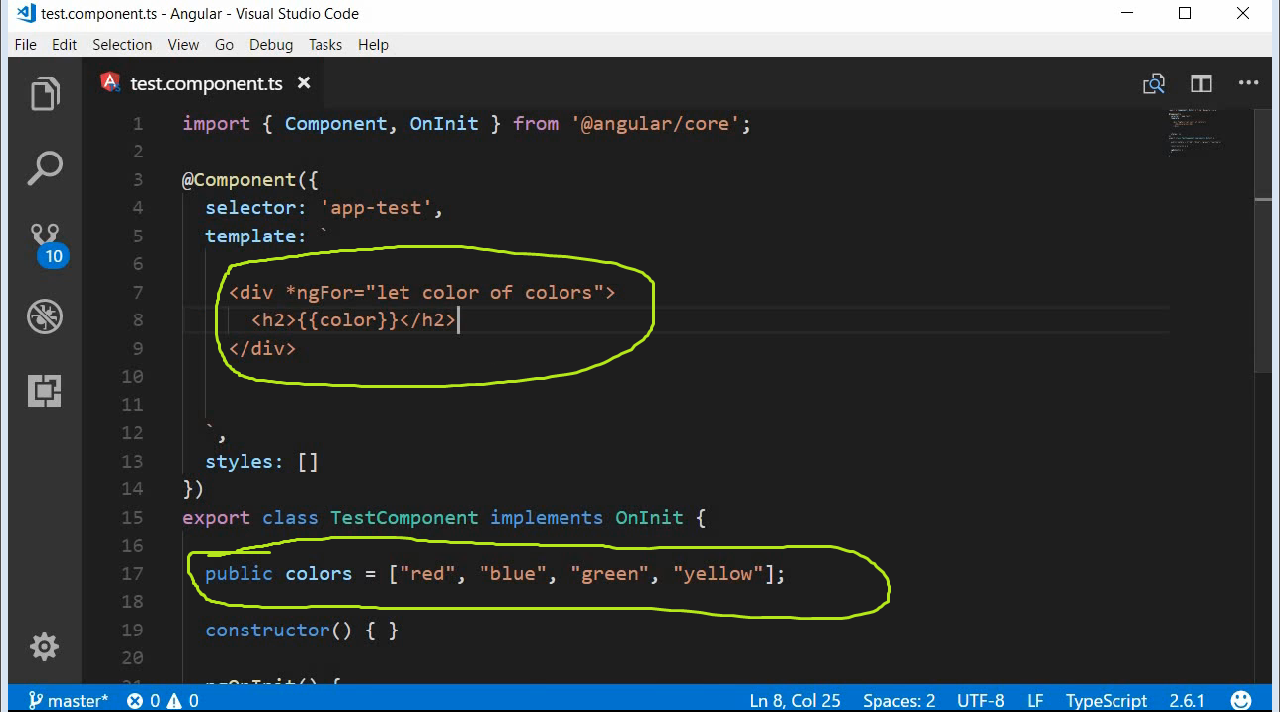Open the Extensions view icon
This screenshot has height=712, width=1280.
[44, 391]
